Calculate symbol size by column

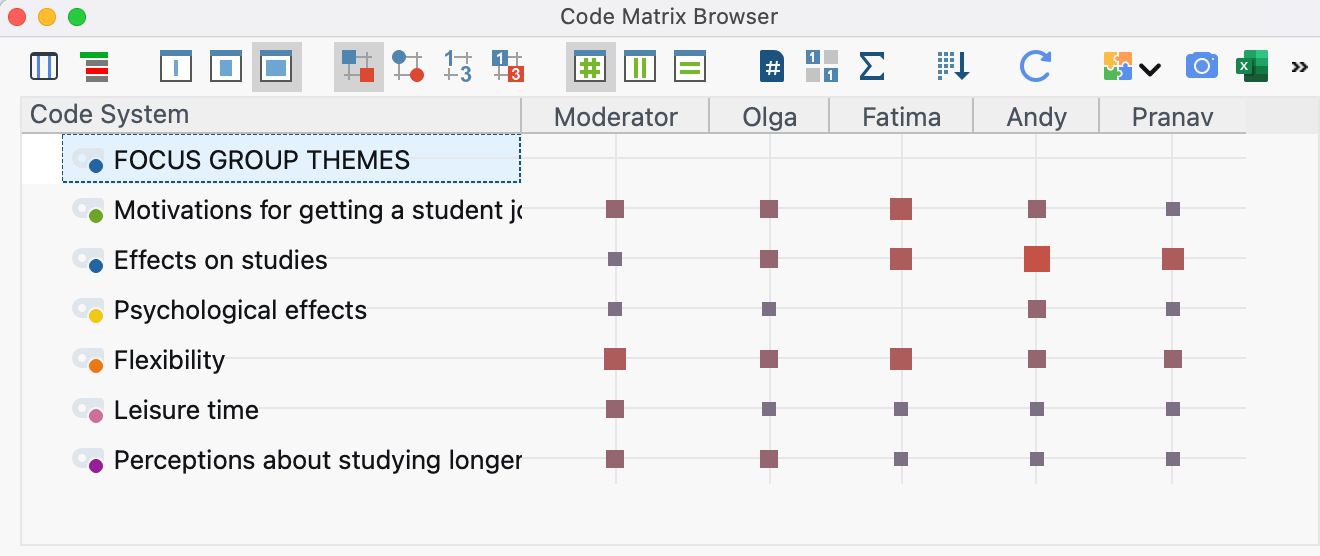[x=640, y=67]
